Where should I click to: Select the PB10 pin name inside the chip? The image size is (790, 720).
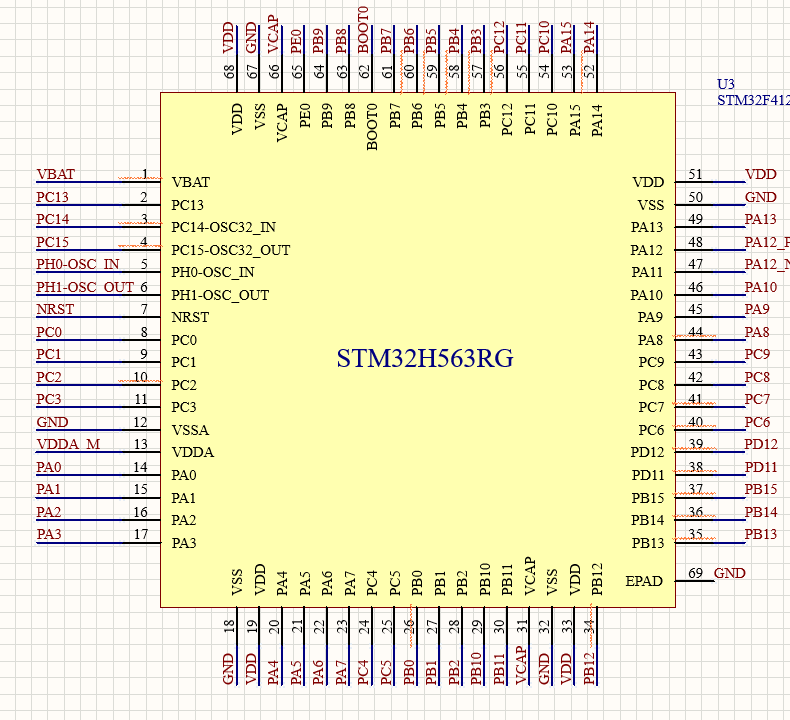[485, 579]
